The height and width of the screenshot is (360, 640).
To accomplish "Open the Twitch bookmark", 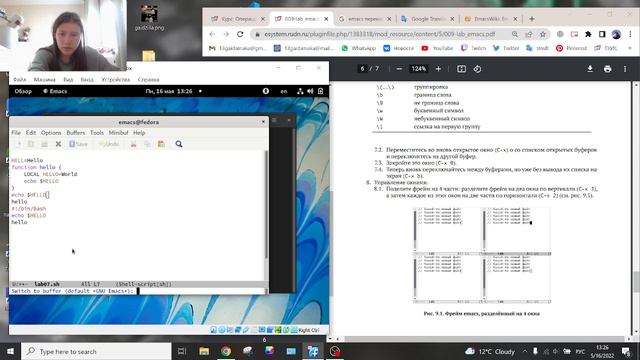I will coord(473,48).
